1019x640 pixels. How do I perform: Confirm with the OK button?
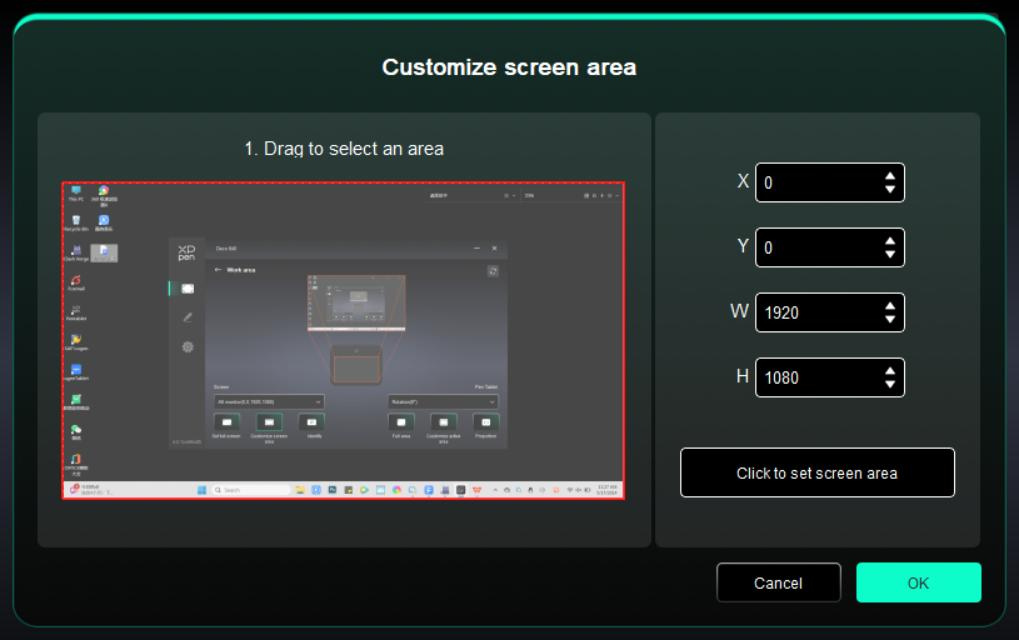918,583
